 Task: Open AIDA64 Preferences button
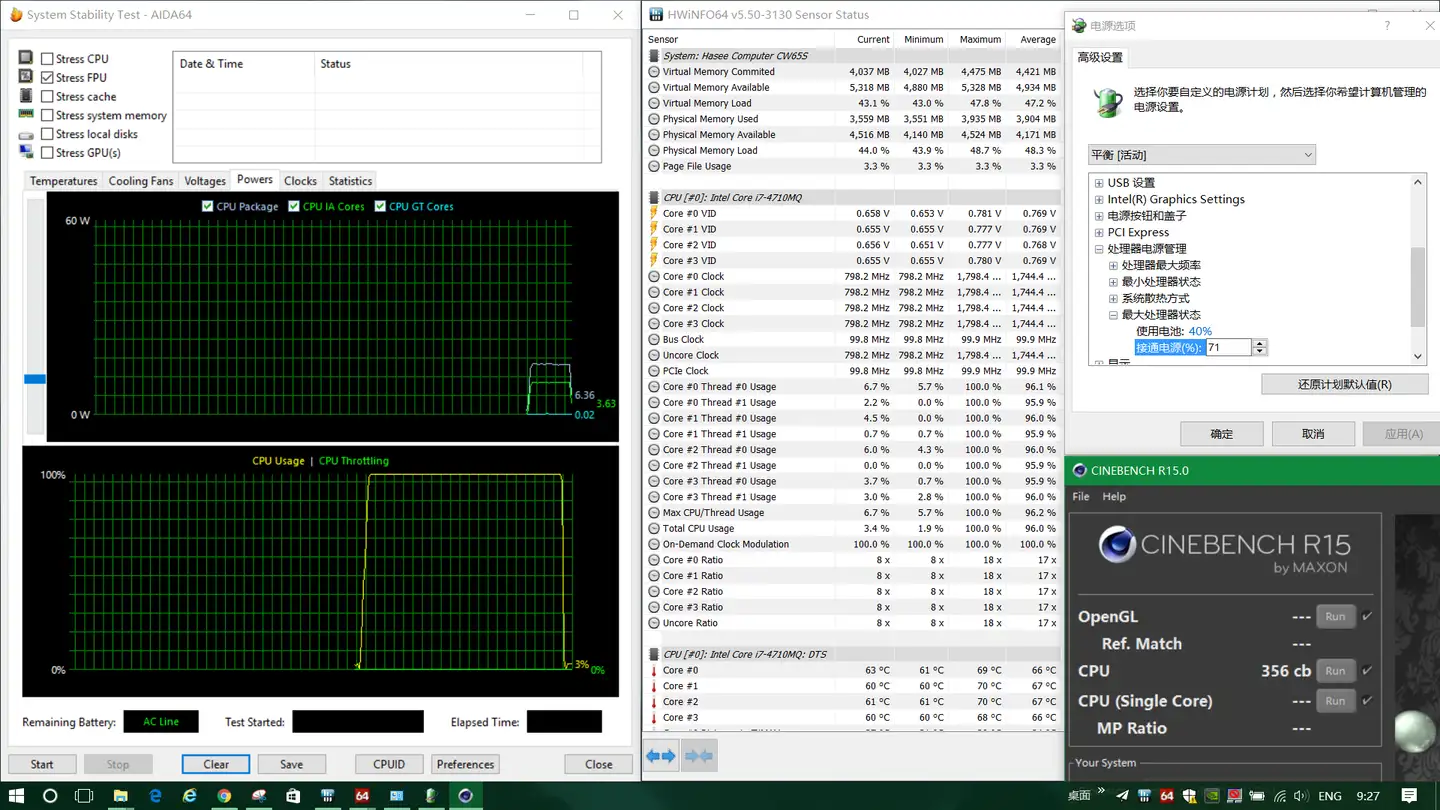(x=465, y=764)
